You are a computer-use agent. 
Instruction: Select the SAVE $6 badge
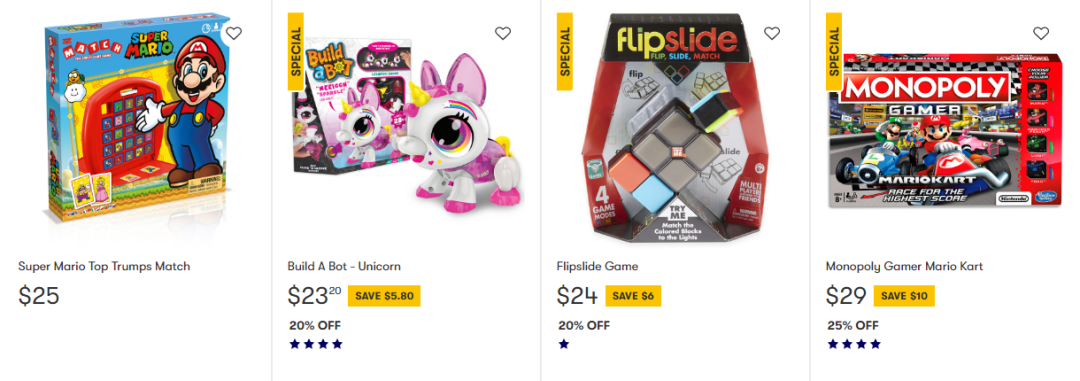(x=633, y=296)
